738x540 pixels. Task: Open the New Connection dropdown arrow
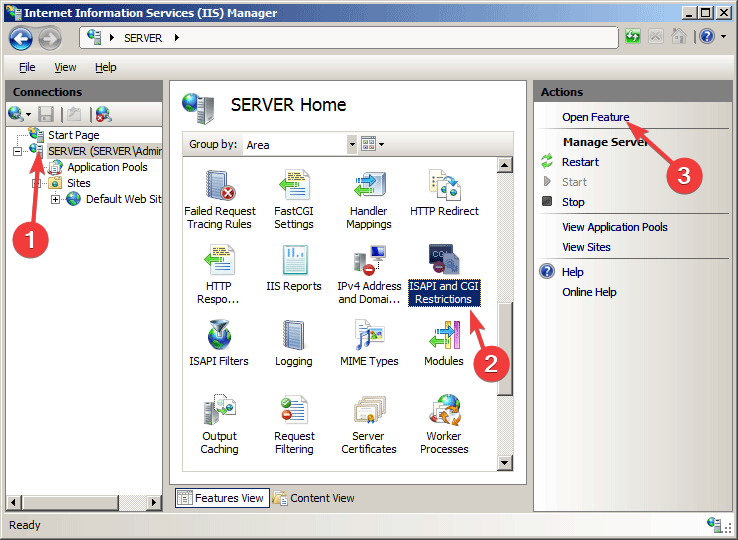[x=29, y=114]
